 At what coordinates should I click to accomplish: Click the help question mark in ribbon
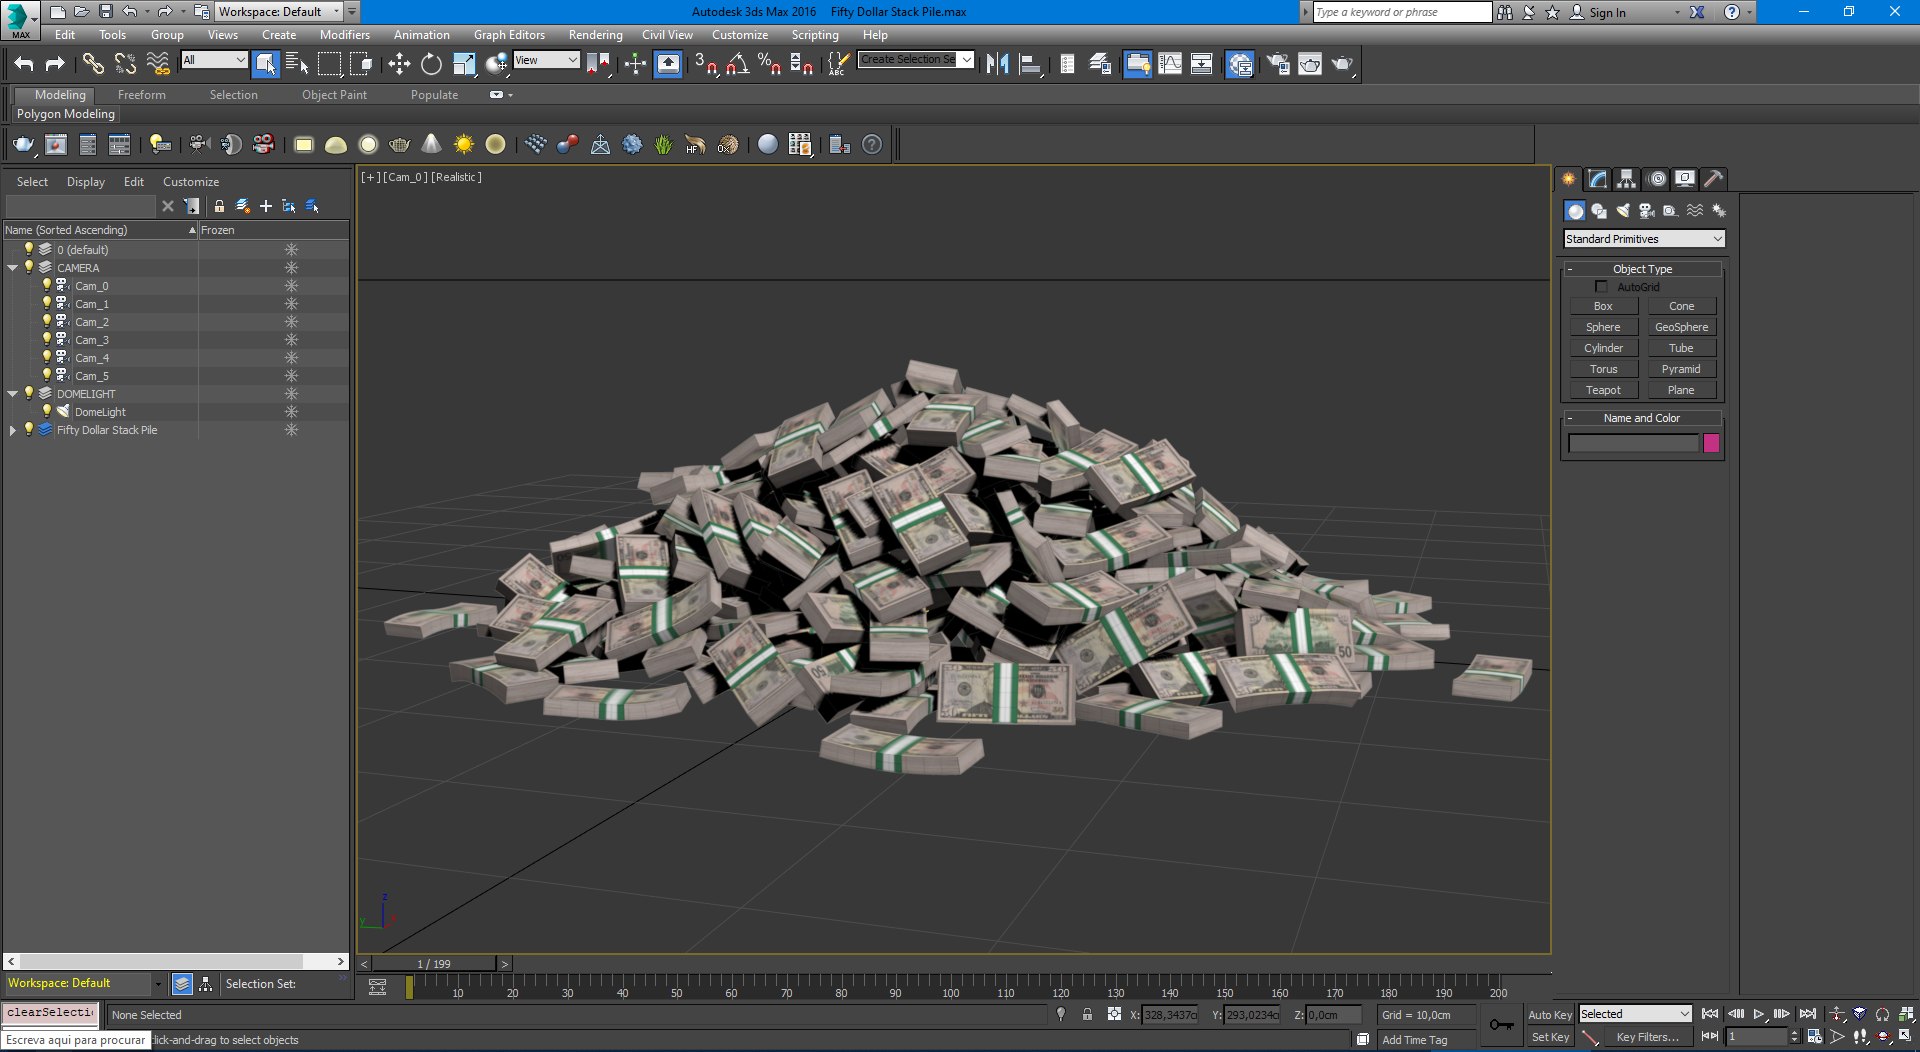tap(872, 145)
